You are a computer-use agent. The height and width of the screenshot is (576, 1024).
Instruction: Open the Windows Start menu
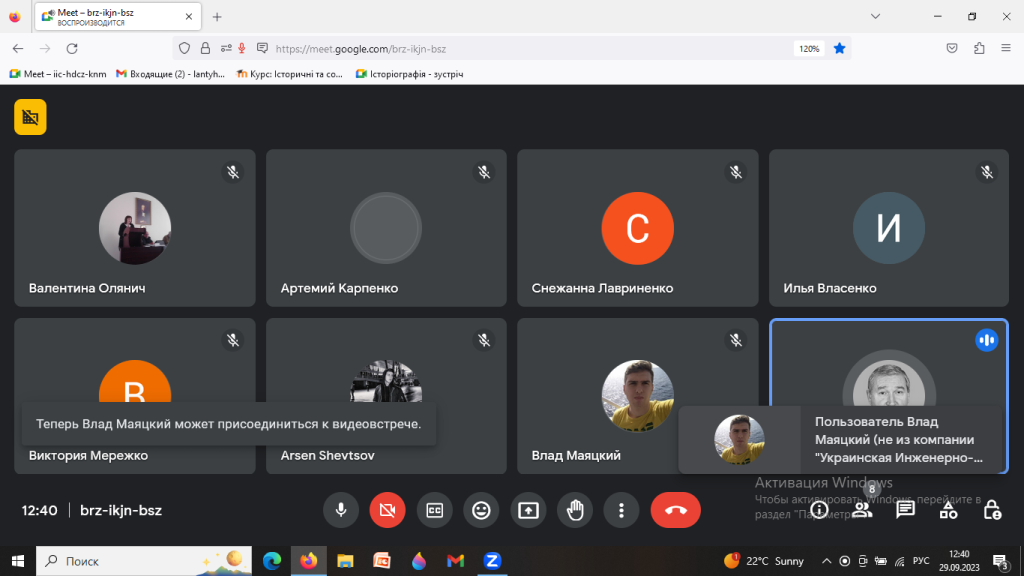(18, 561)
